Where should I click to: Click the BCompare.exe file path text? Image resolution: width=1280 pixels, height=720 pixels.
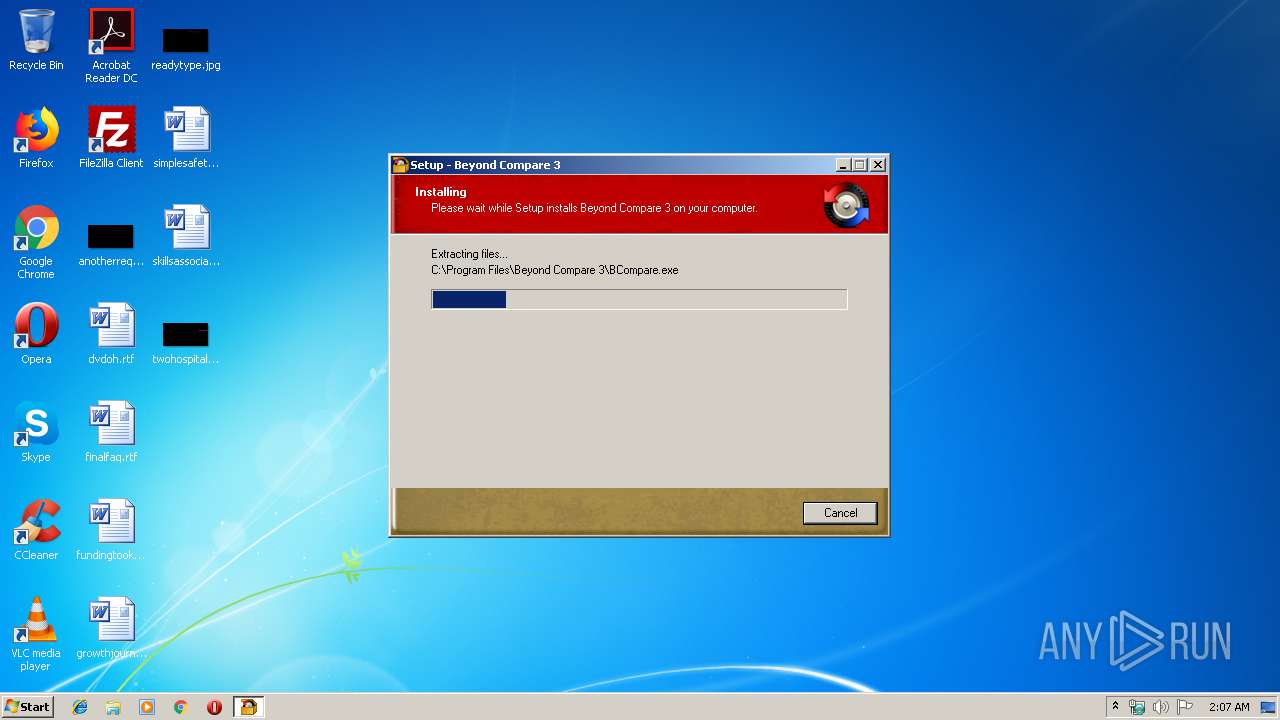[x=555, y=270]
